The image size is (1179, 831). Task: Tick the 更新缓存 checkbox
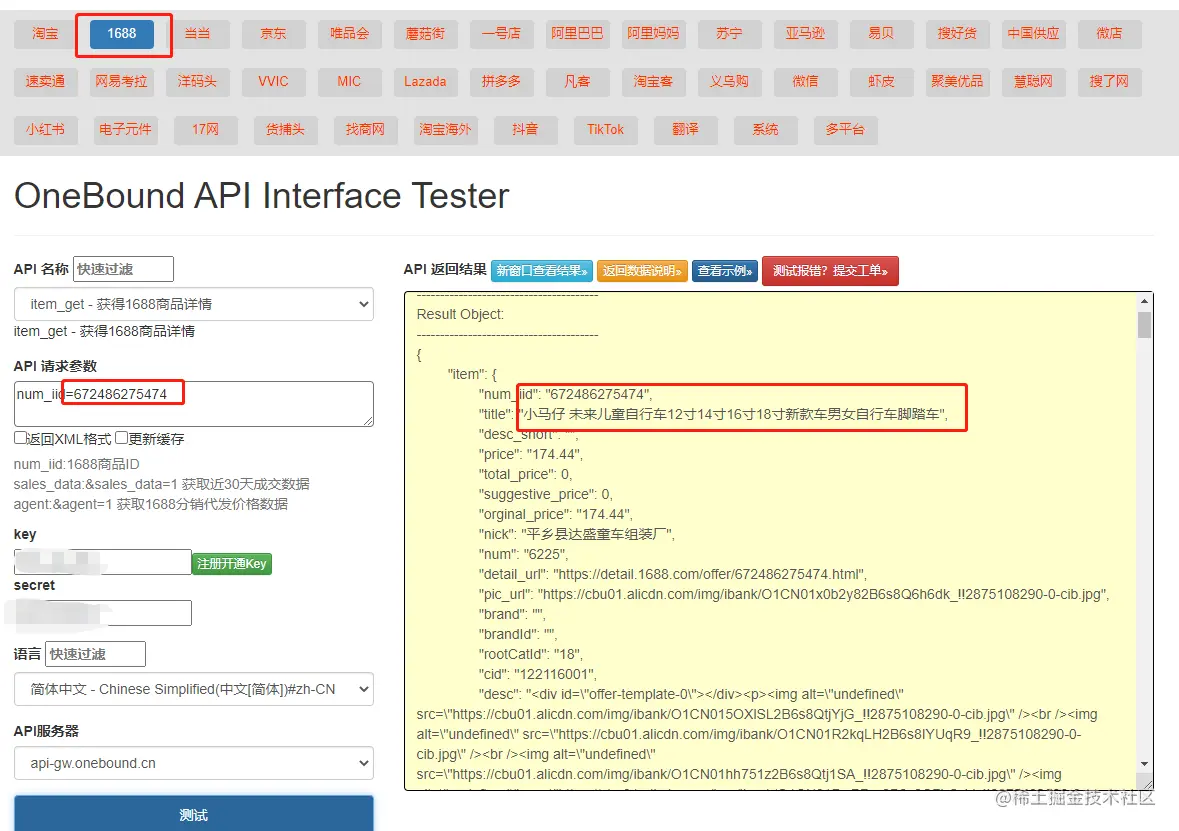tap(121, 438)
